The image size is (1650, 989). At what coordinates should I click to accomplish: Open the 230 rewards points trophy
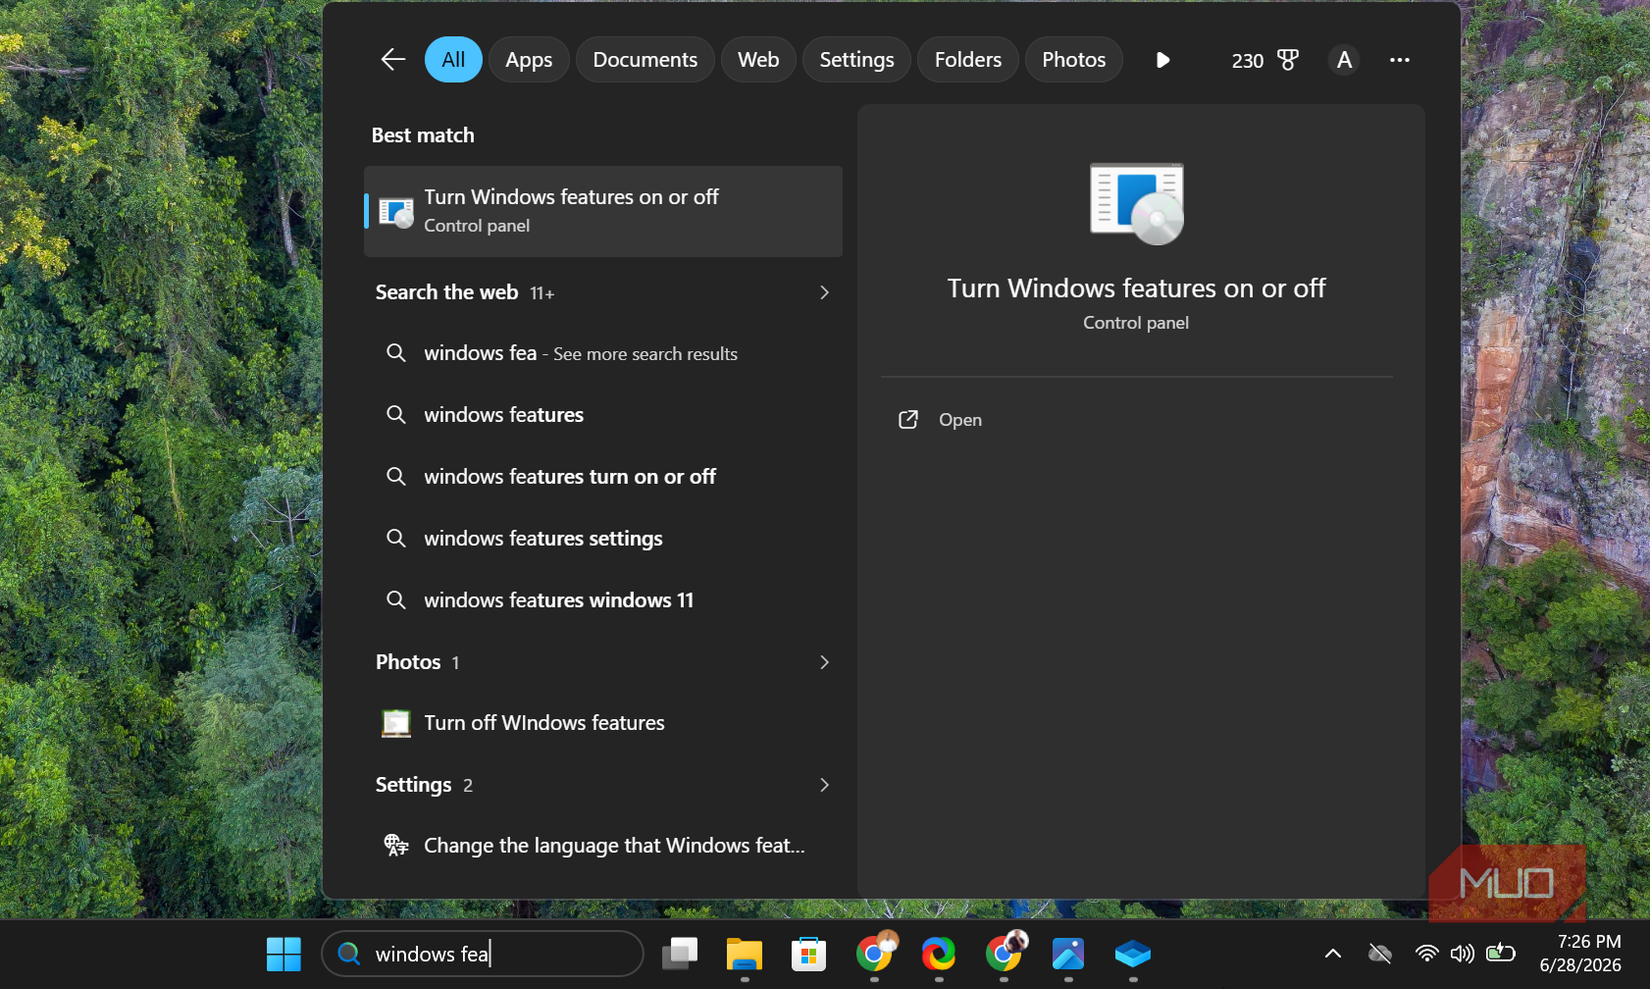(1264, 60)
